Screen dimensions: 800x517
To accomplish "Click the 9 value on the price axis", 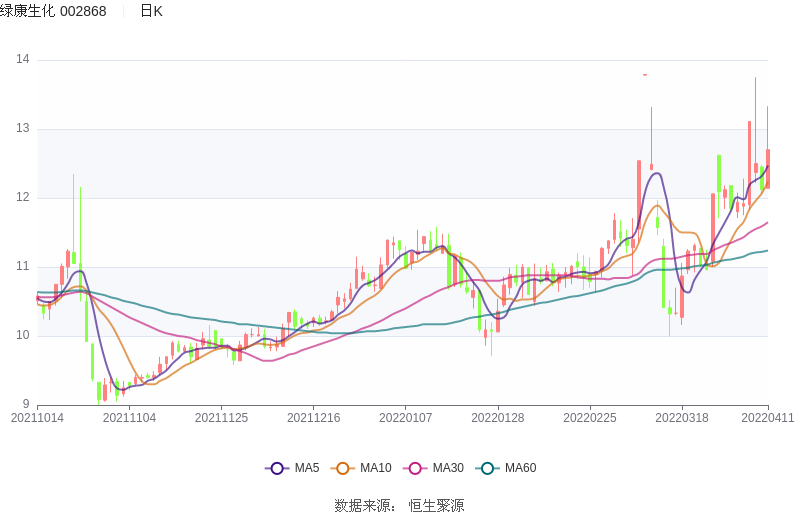I will [26, 405].
